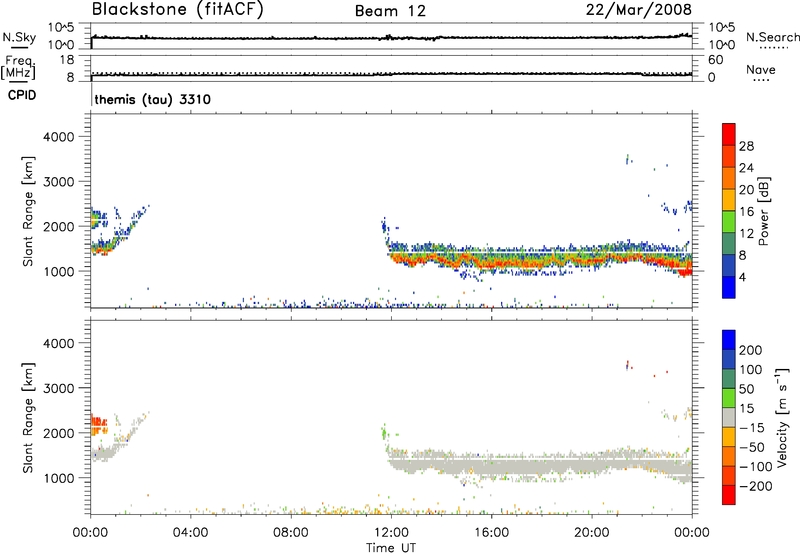Click the "Blackstone (fitACF)" plot title

coord(178,9)
